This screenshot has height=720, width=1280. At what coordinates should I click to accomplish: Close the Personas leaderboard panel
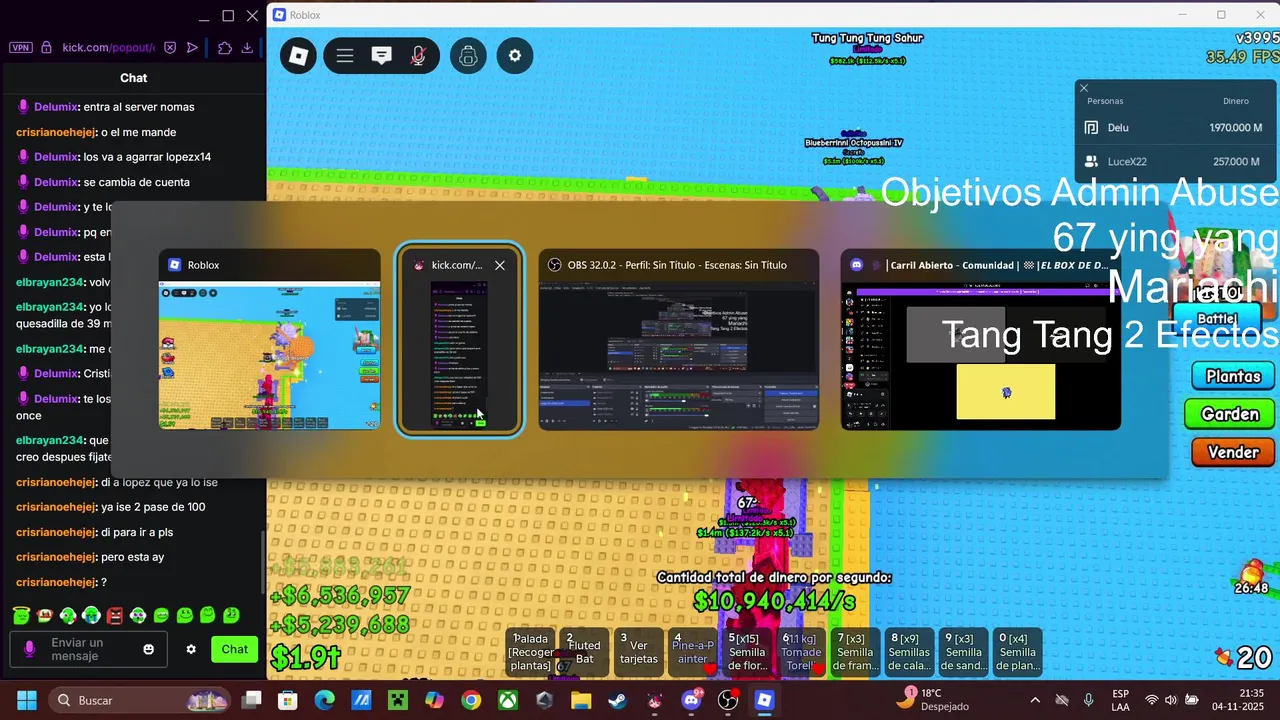pyautogui.click(x=1083, y=88)
